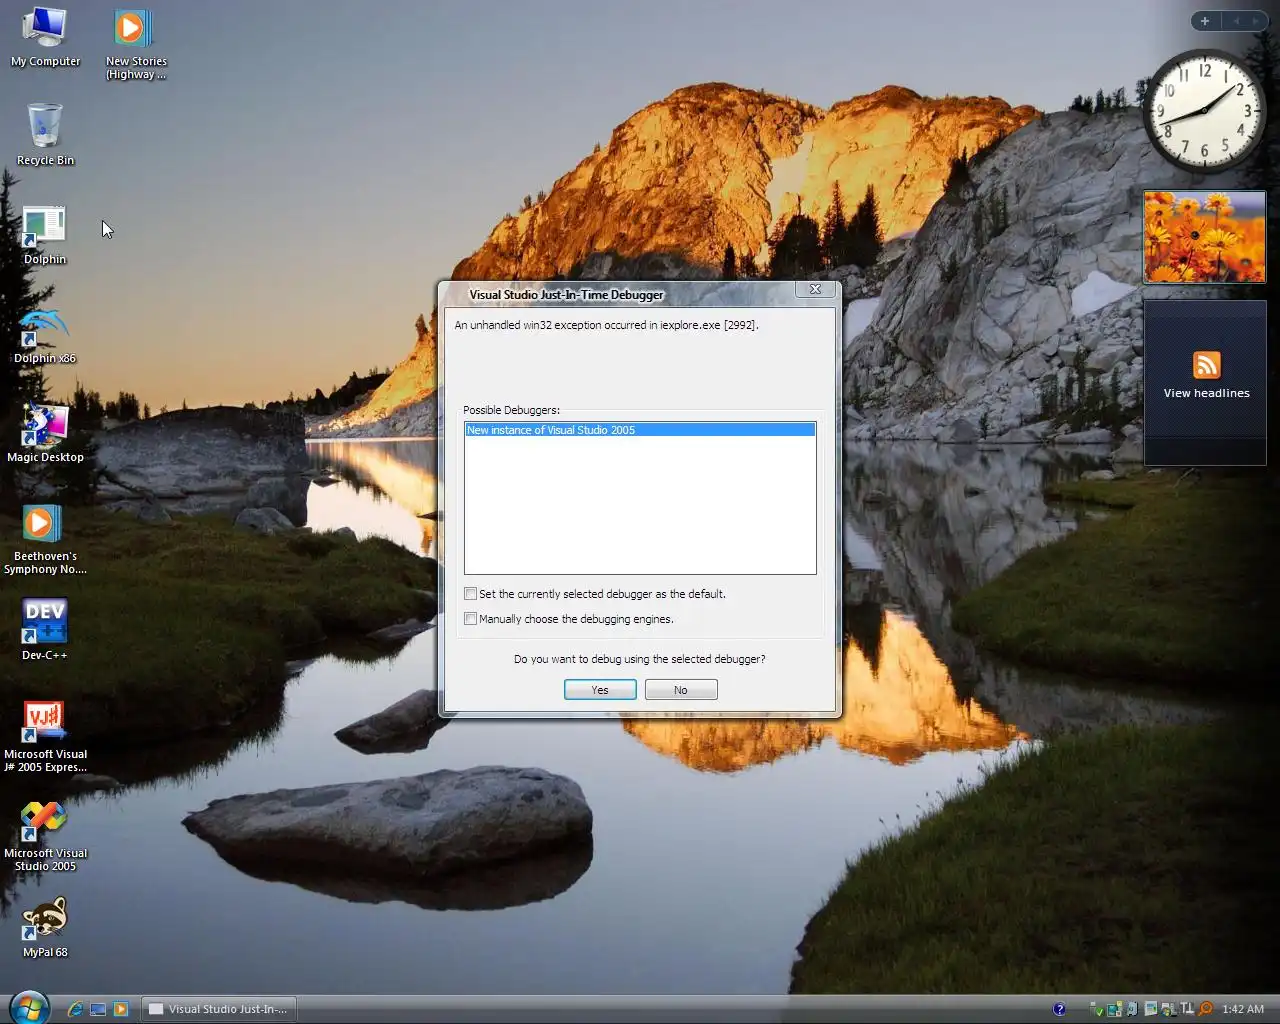This screenshot has height=1024, width=1280.
Task: Click the TL tray icon
Action: point(1187,1008)
